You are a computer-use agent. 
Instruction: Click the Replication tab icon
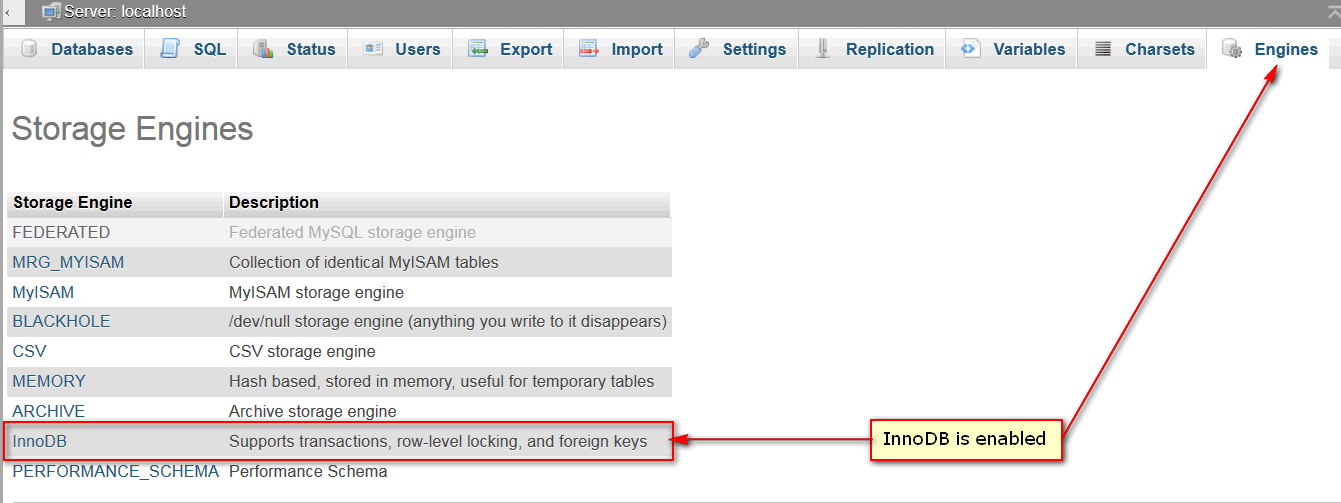coord(823,49)
